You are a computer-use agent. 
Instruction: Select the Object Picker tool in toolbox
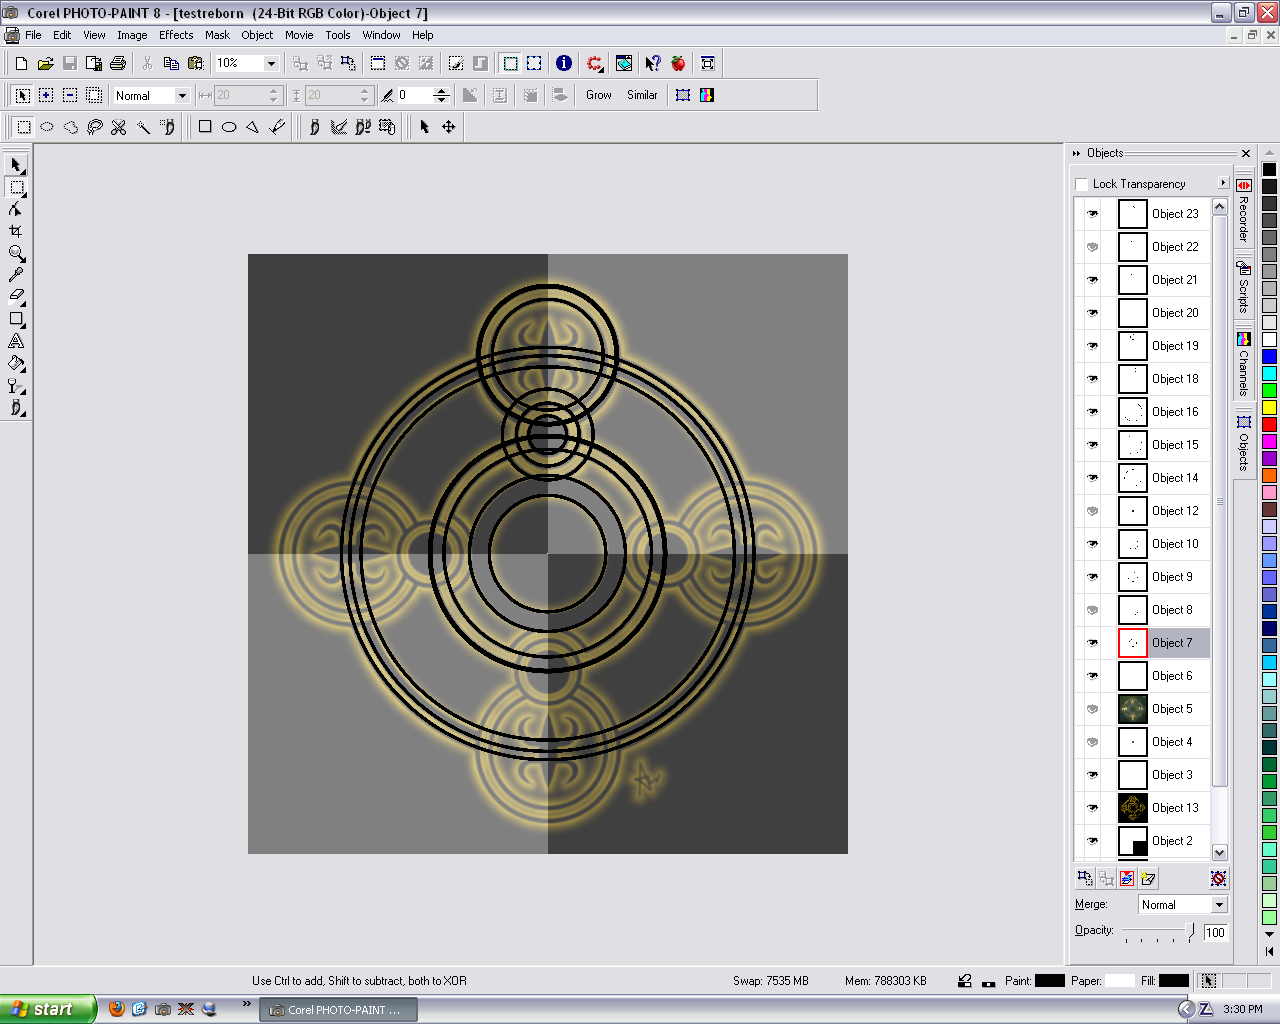click(16, 165)
